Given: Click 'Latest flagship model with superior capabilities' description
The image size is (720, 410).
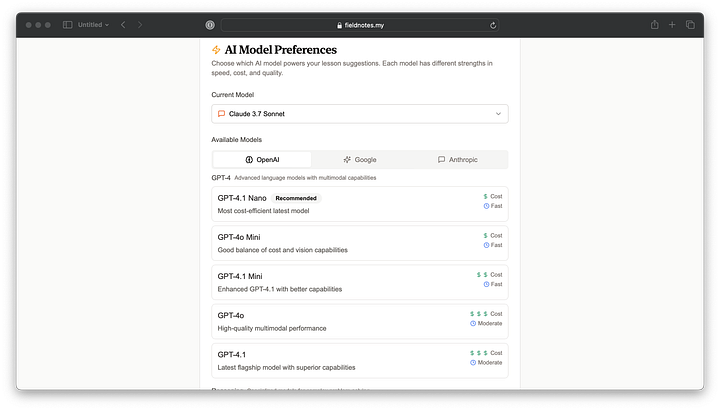Looking at the screenshot, I should [286, 367].
